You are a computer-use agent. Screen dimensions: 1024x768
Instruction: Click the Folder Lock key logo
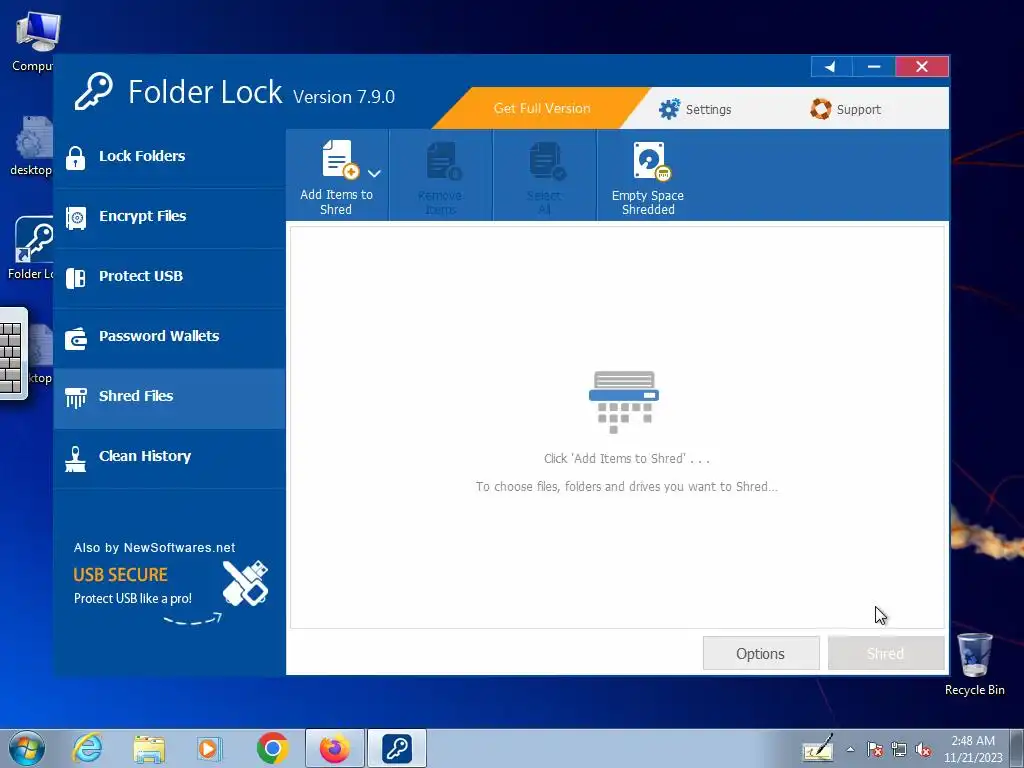point(93,91)
